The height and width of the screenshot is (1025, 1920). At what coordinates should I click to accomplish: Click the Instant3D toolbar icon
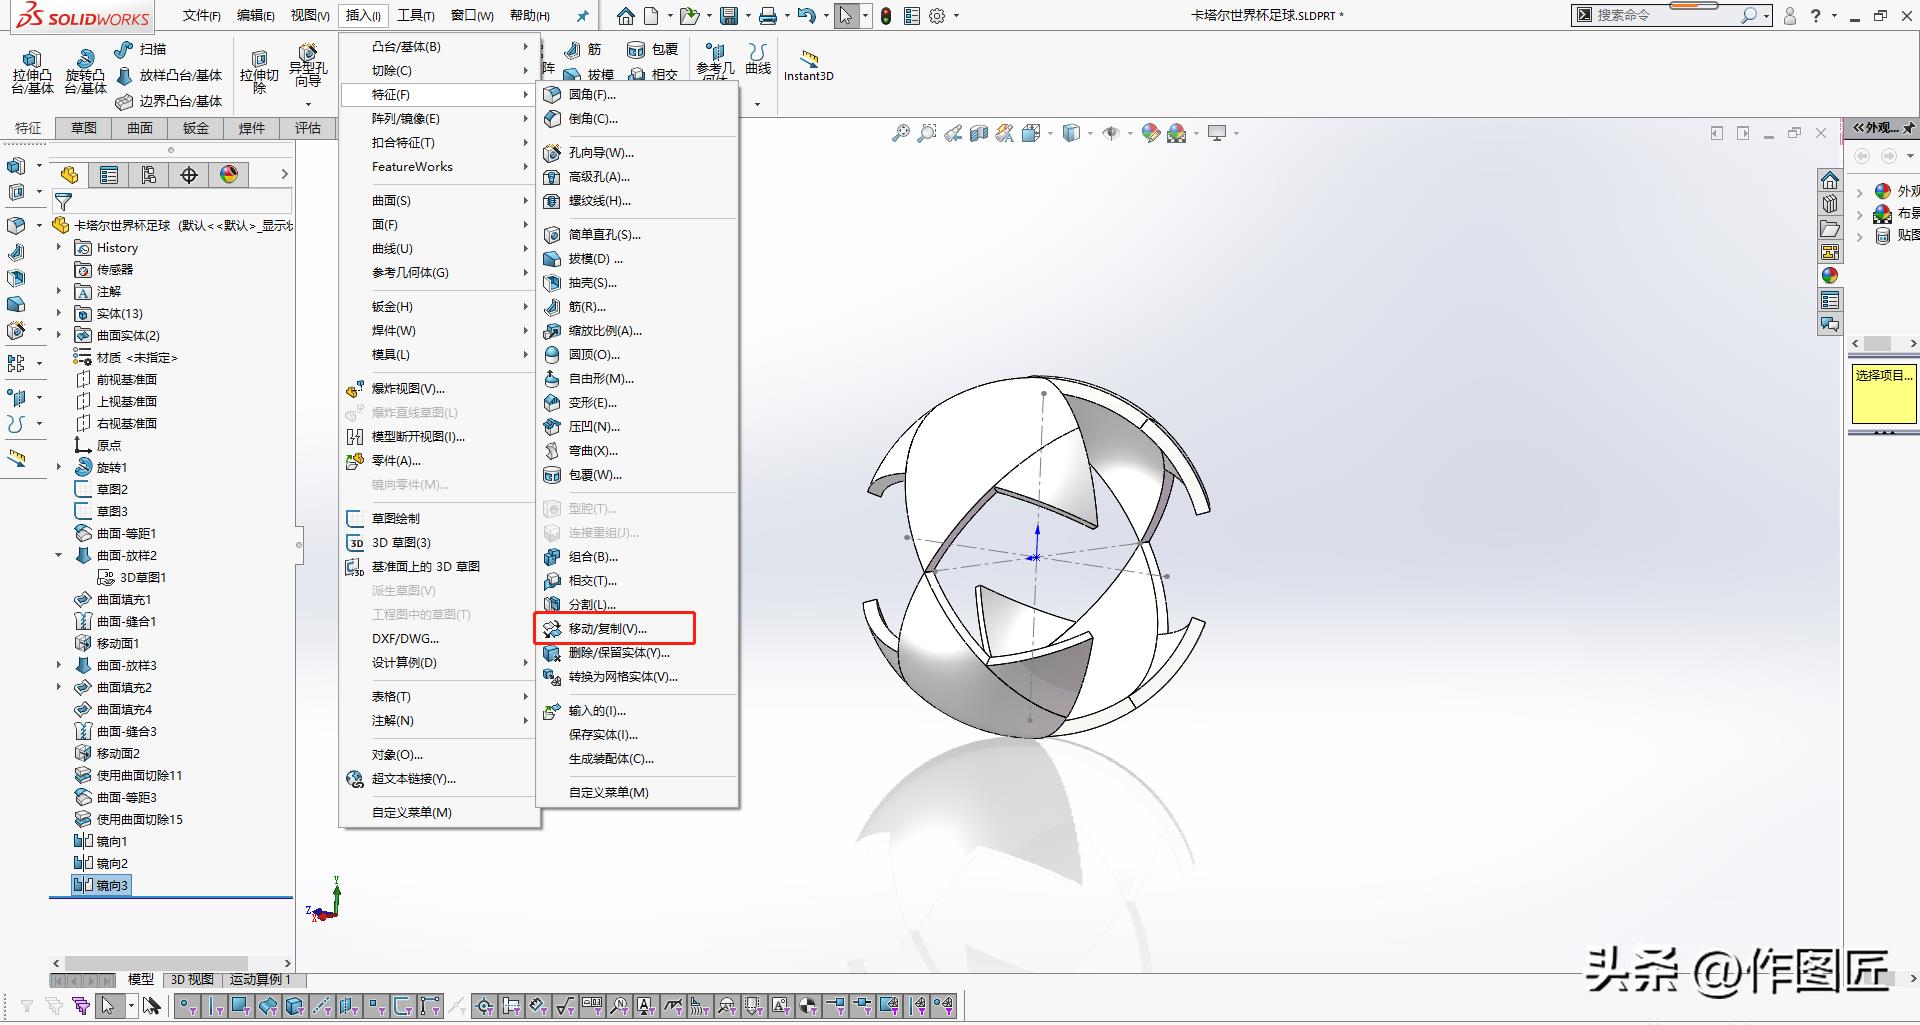(808, 64)
